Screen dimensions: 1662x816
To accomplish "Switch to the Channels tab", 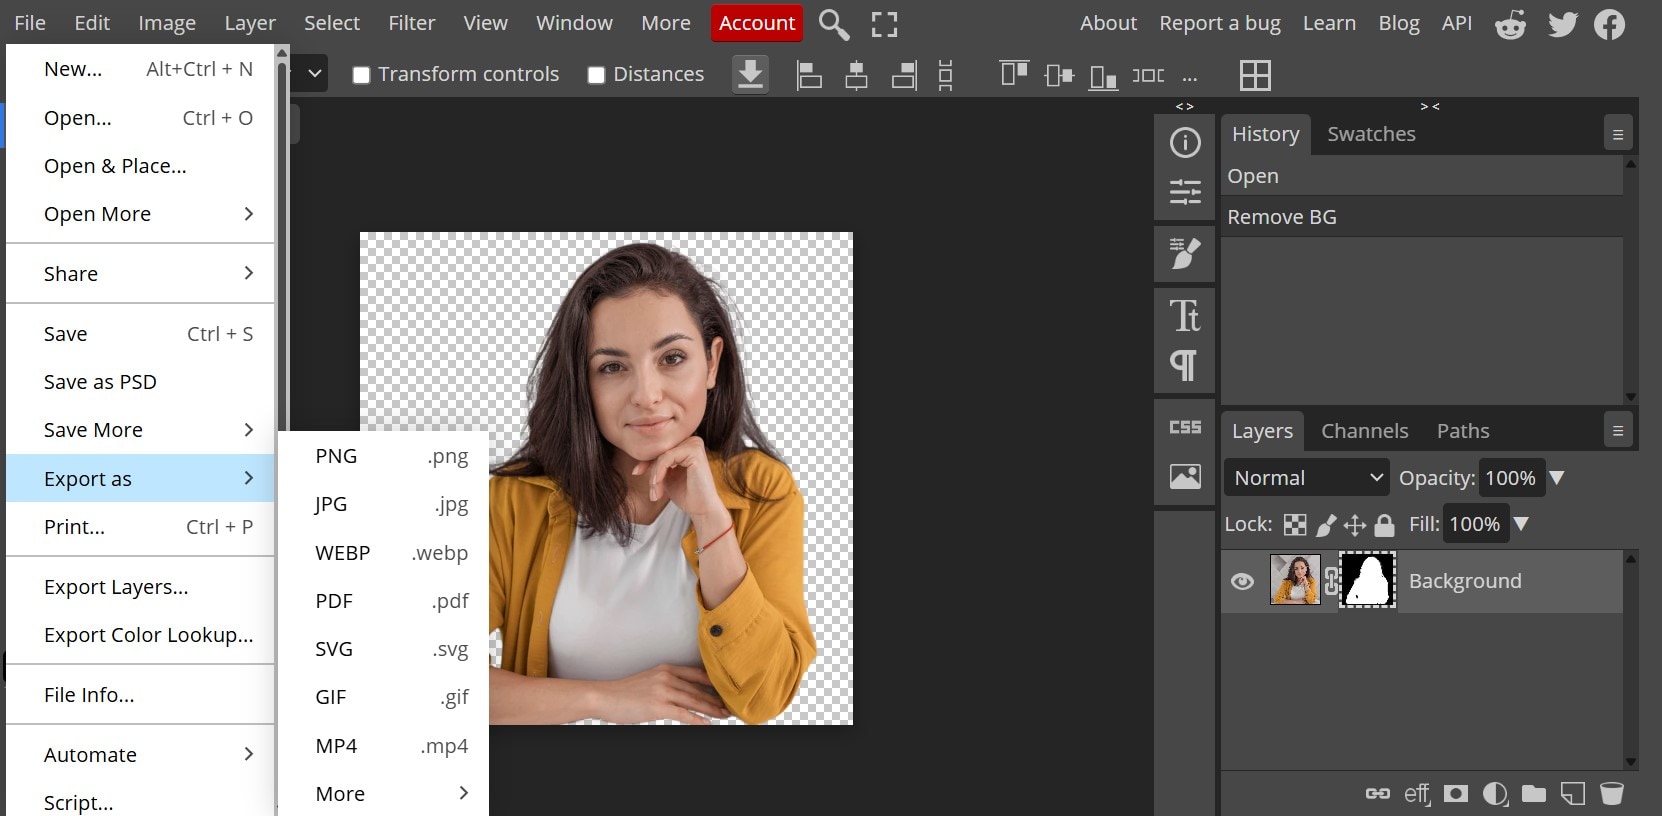I will tap(1364, 431).
